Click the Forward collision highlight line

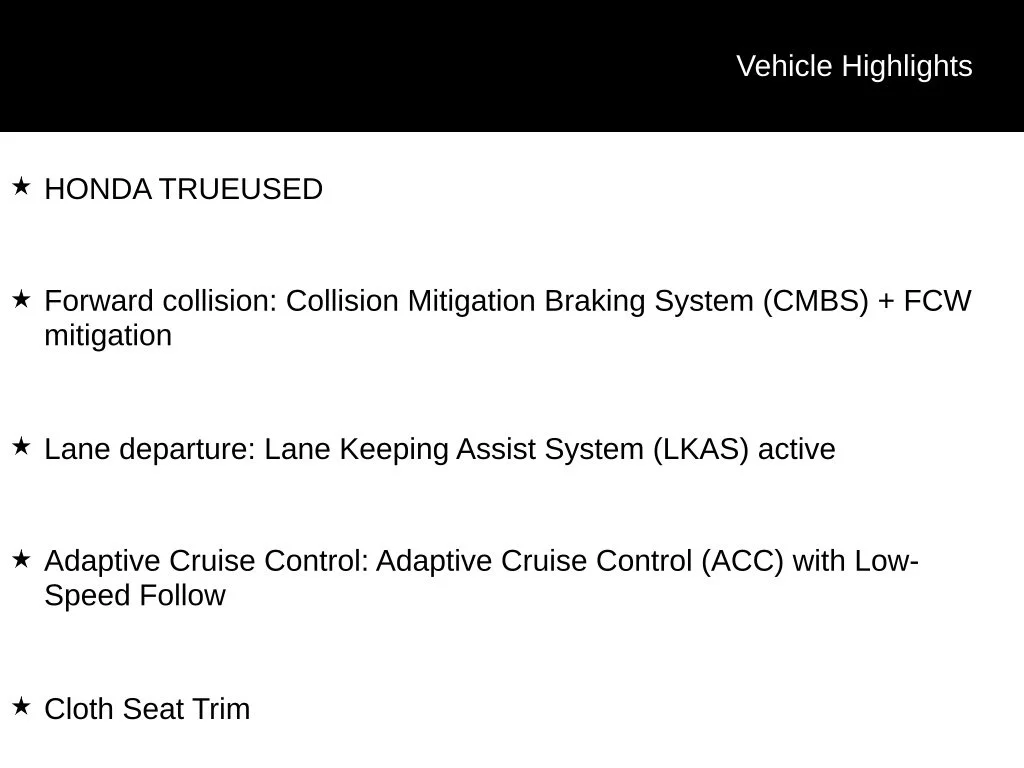(x=508, y=318)
